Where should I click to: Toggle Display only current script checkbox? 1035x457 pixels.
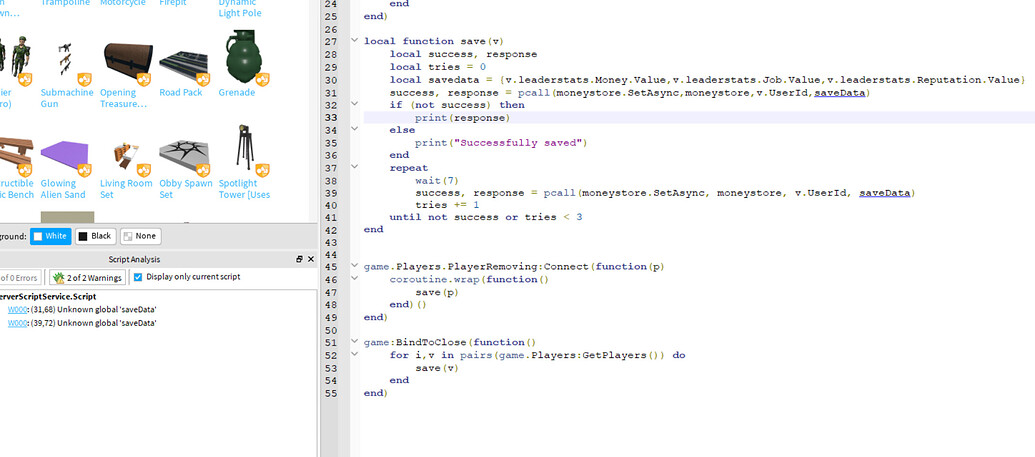click(138, 277)
